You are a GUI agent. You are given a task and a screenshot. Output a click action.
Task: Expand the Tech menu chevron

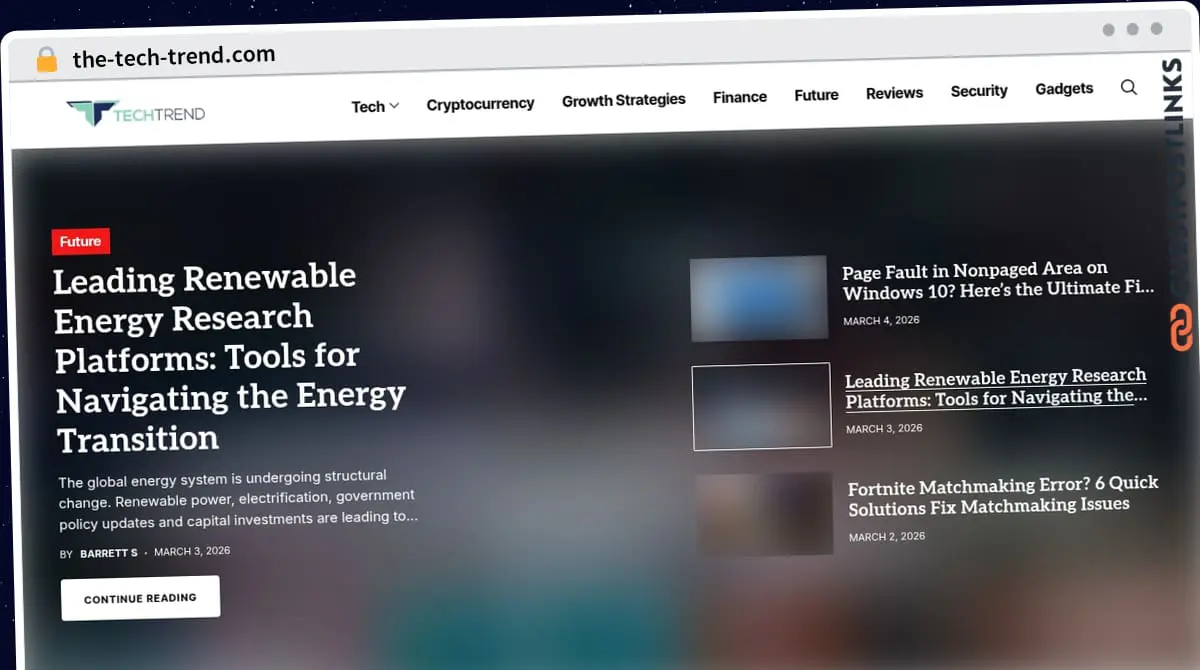pyautogui.click(x=394, y=106)
